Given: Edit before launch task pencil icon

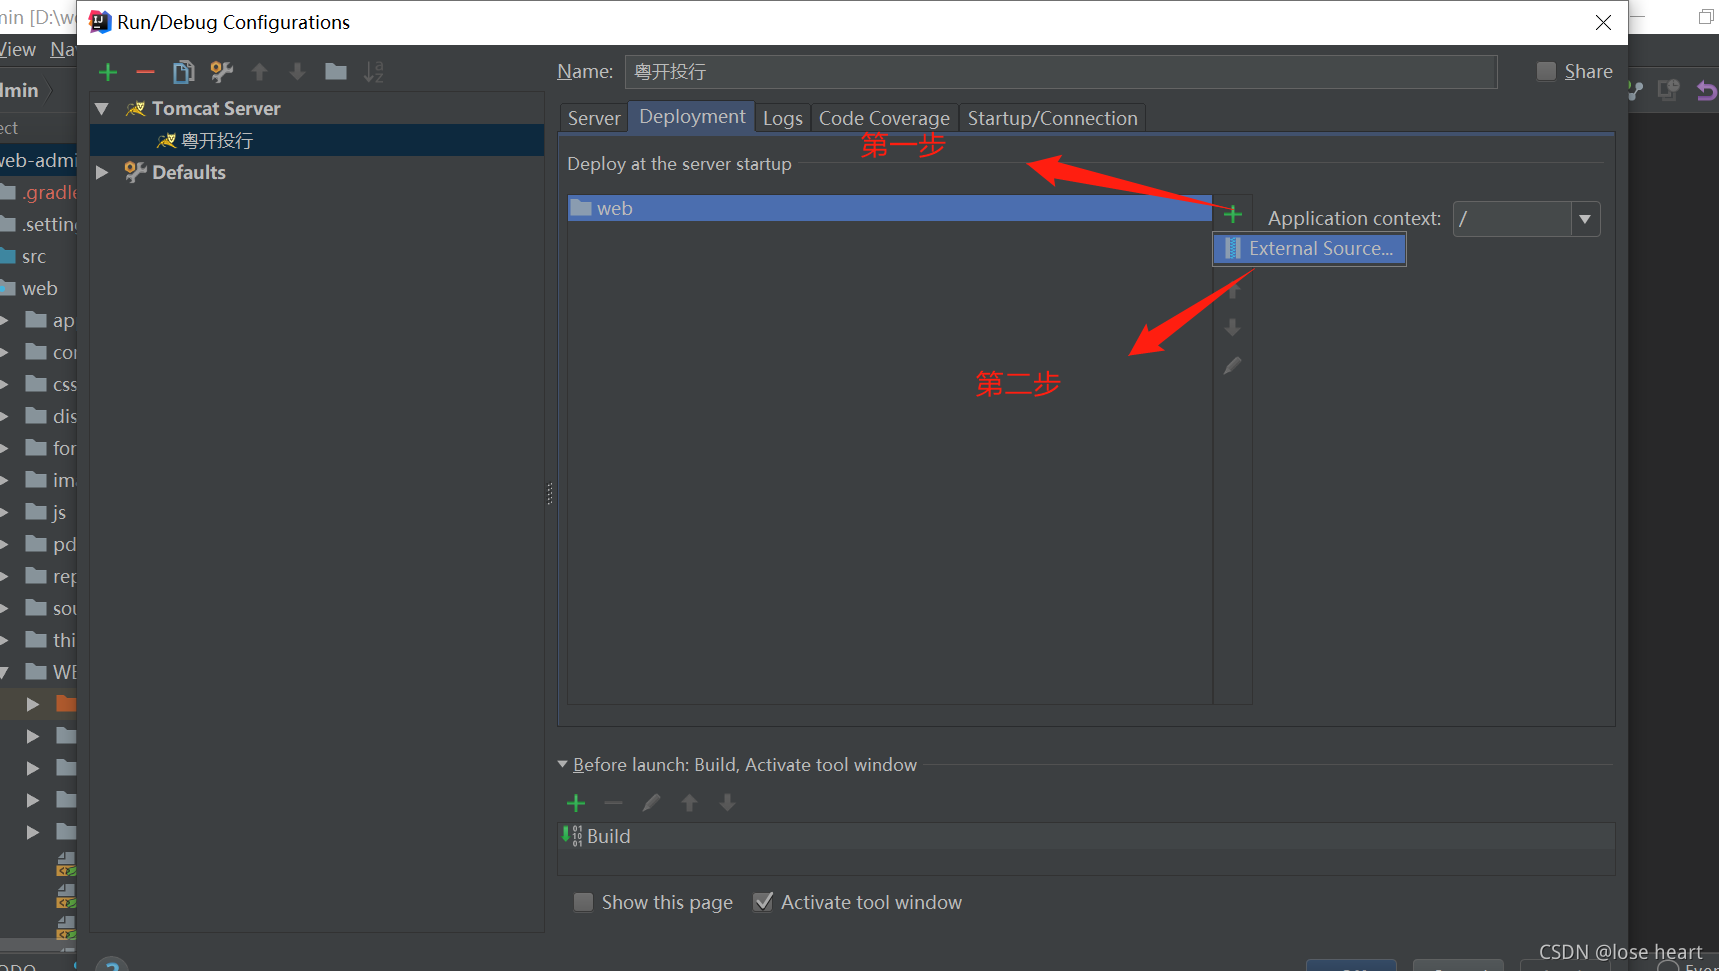Looking at the screenshot, I should (651, 803).
